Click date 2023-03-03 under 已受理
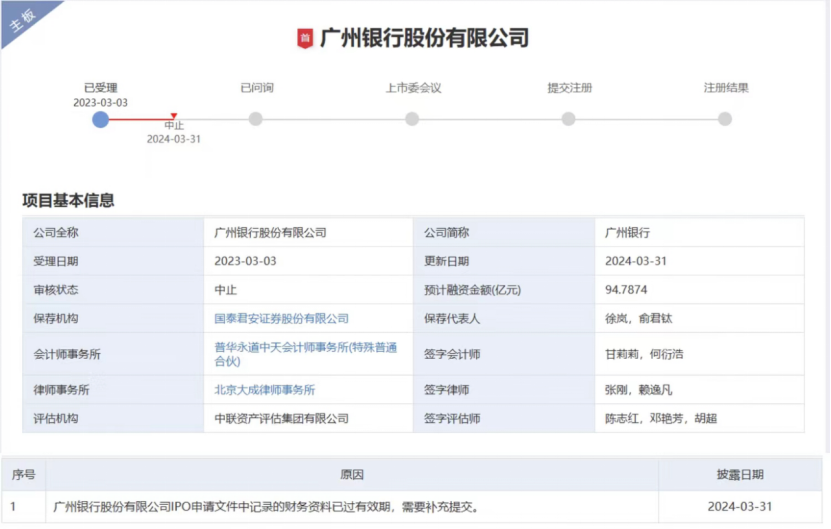 tap(100, 102)
